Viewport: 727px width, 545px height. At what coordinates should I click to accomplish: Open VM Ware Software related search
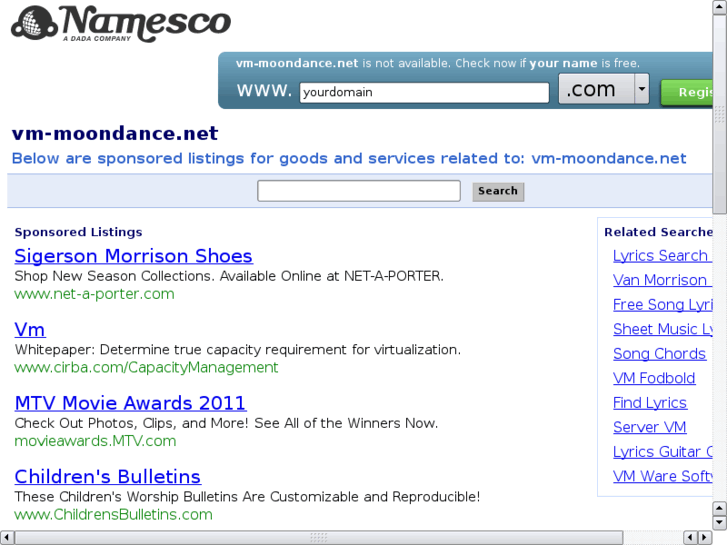(662, 476)
